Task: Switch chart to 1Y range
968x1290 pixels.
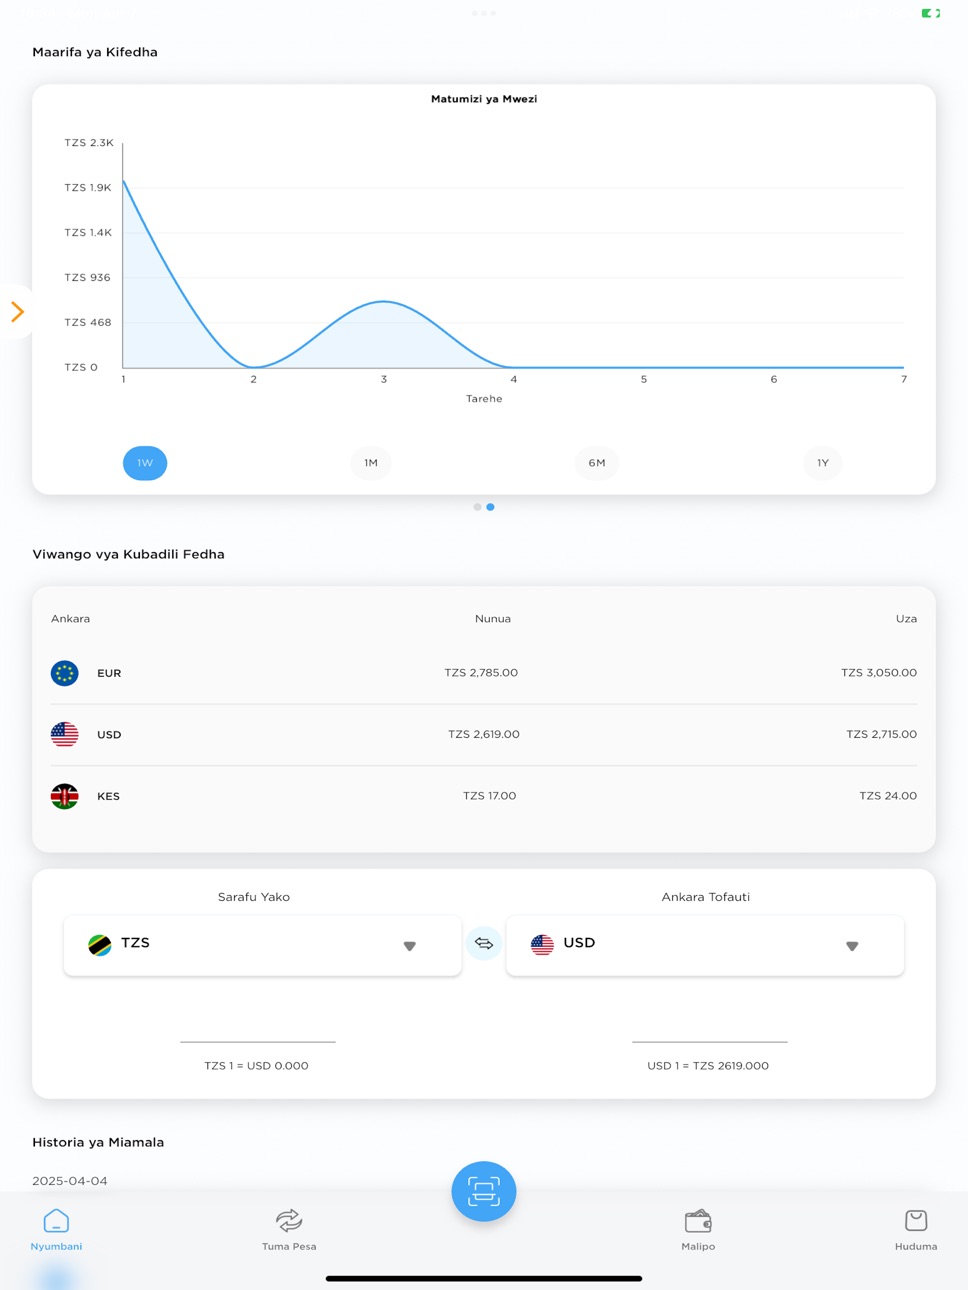Action: 823,463
